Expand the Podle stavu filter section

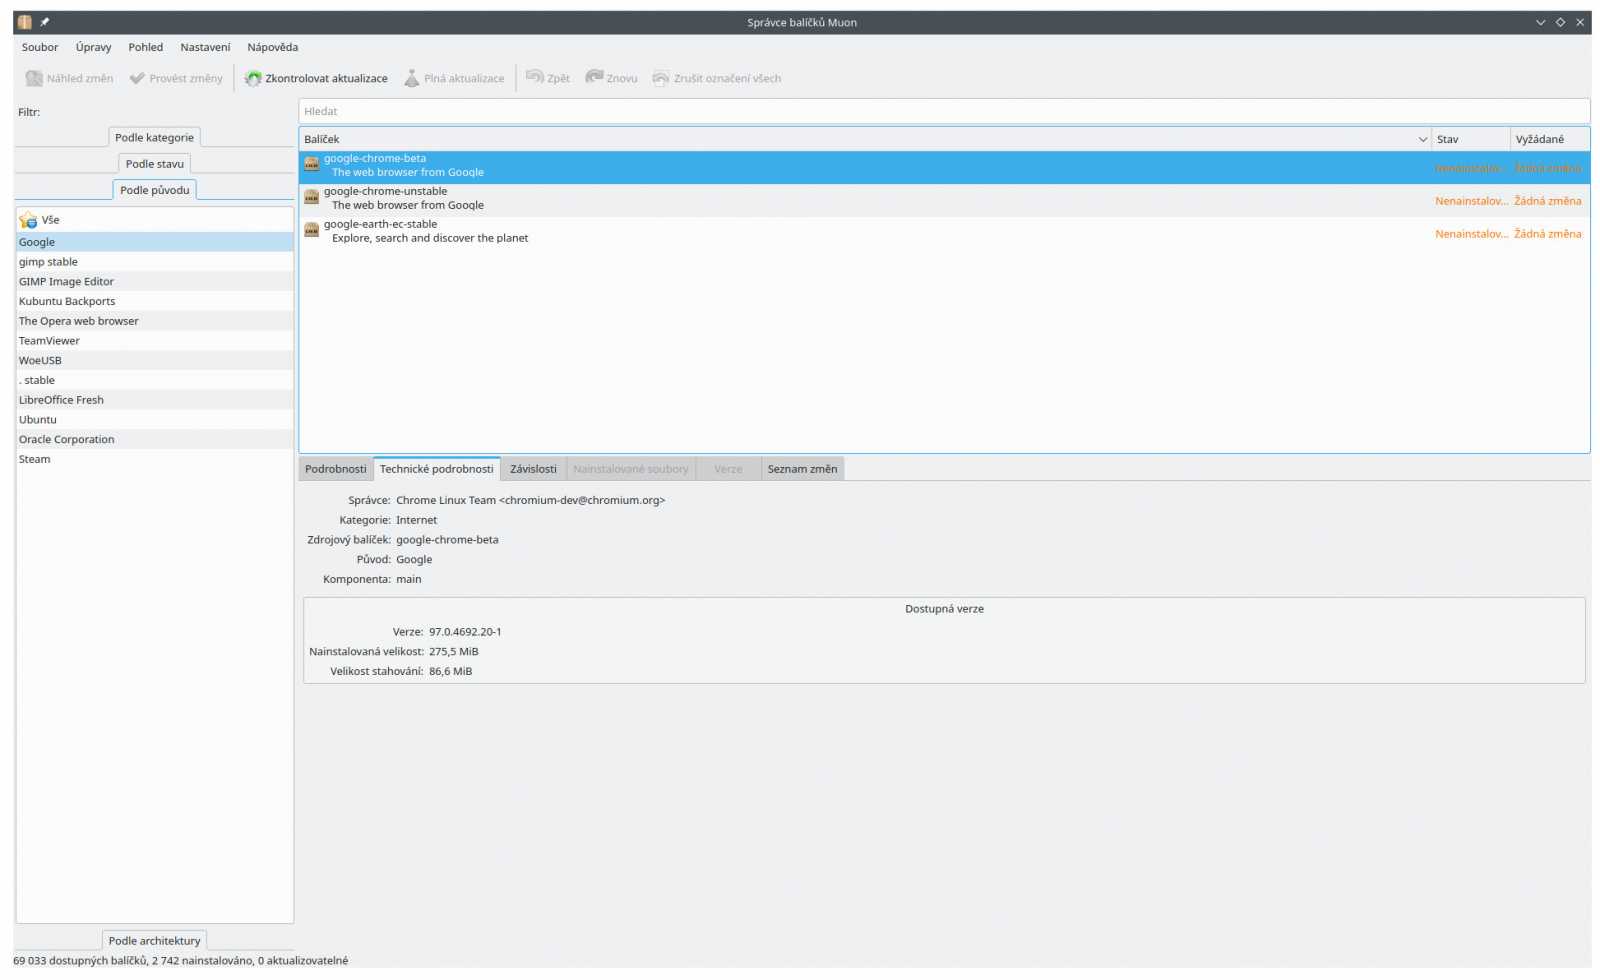point(155,164)
